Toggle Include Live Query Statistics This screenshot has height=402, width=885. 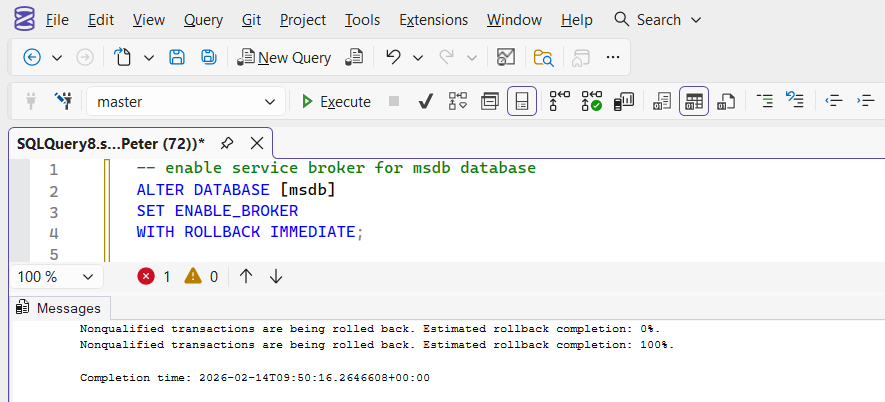click(x=592, y=102)
